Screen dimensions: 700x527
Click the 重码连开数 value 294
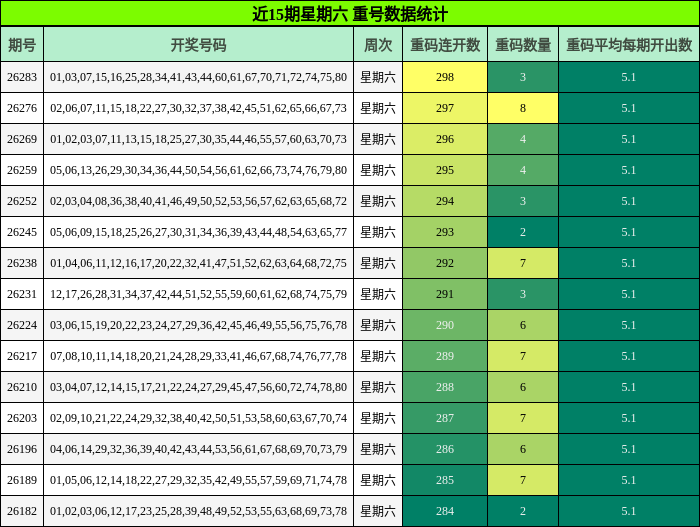(445, 201)
